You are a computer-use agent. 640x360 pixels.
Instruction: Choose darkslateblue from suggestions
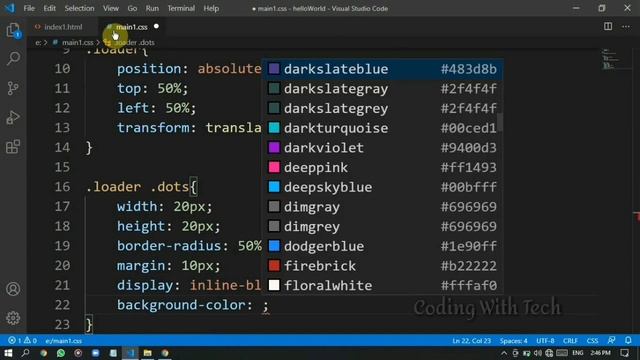(x=382, y=69)
